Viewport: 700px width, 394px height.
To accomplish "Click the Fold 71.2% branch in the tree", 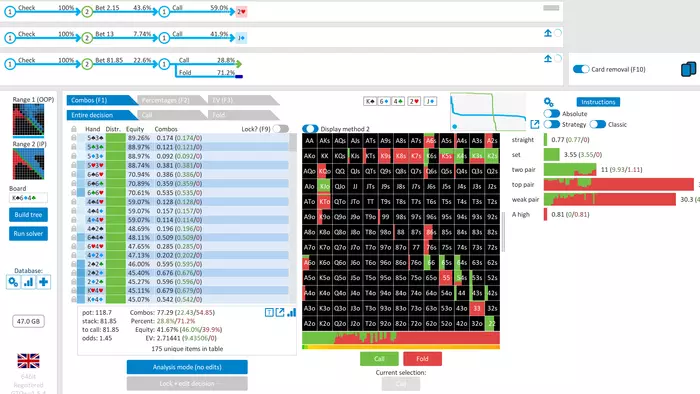I will [206, 73].
